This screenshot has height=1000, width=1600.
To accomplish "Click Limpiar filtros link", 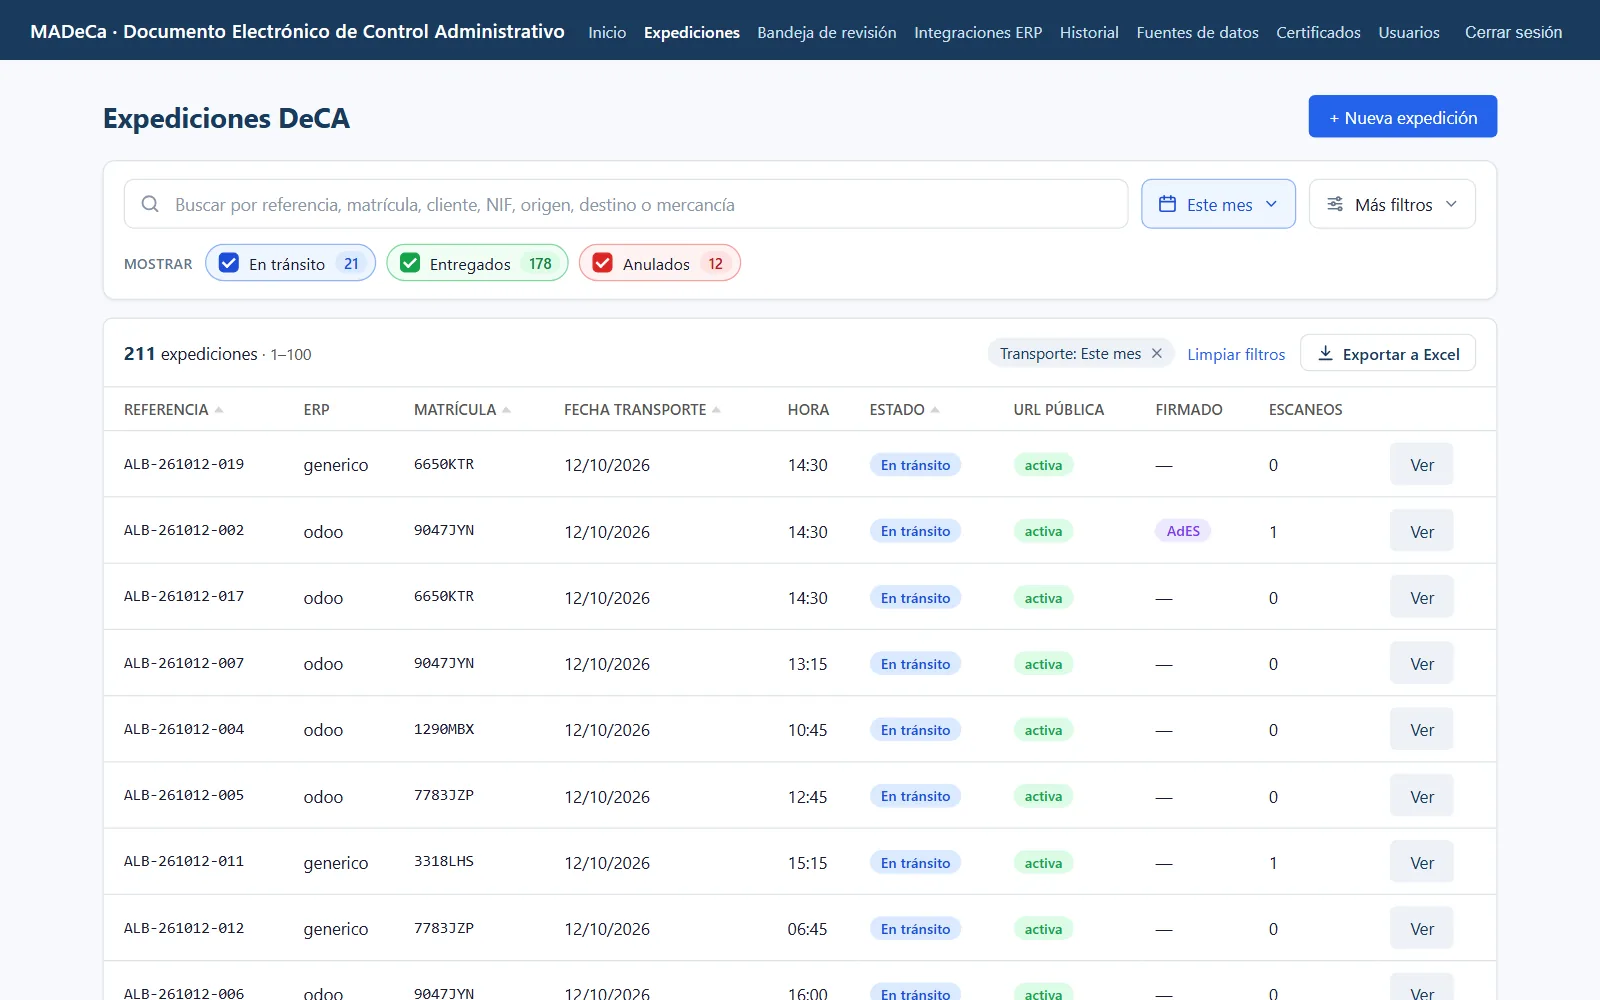I will pos(1236,354).
